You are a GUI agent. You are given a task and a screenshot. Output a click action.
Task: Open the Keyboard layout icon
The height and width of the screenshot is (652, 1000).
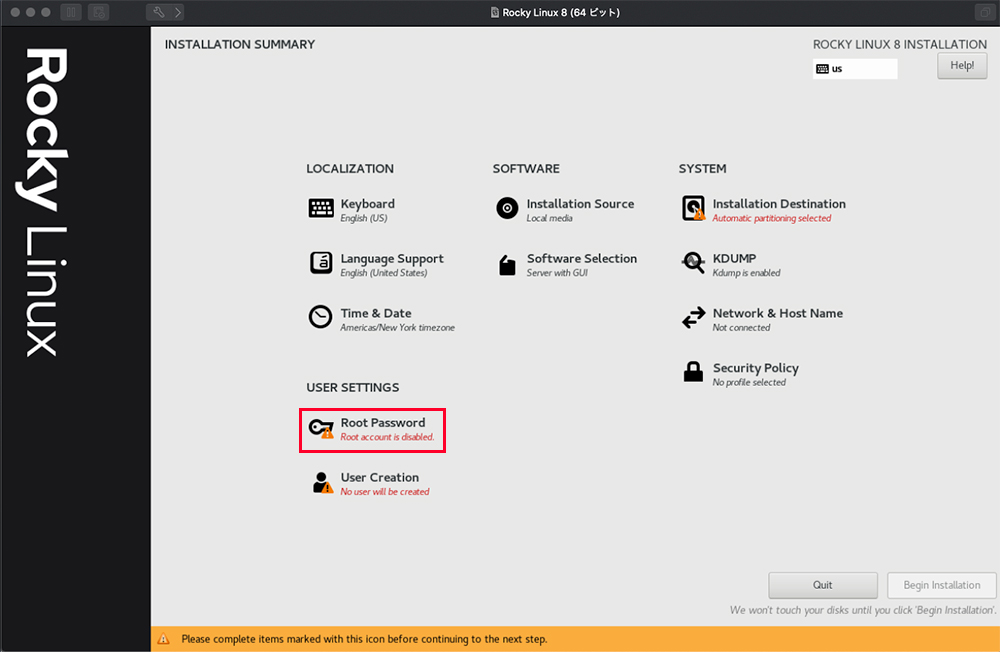pyautogui.click(x=321, y=208)
